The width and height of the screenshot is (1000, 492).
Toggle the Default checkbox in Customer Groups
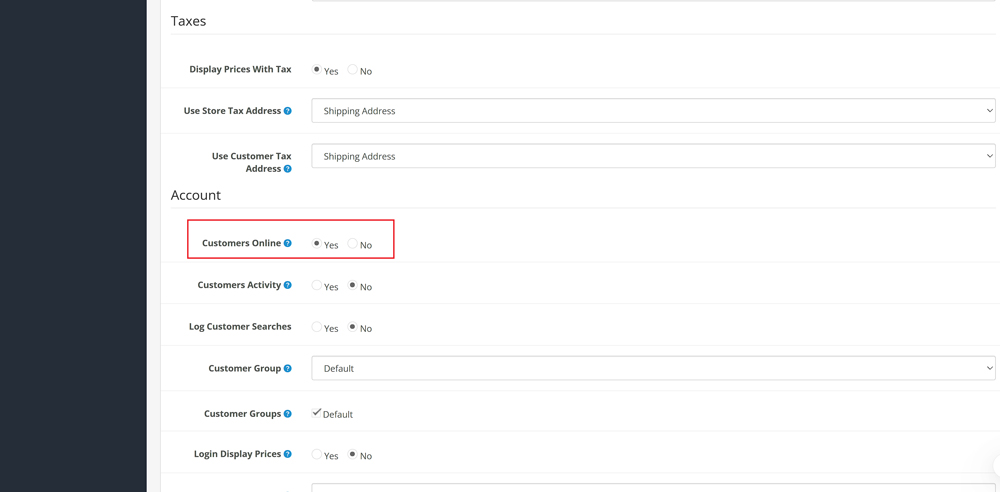(317, 413)
